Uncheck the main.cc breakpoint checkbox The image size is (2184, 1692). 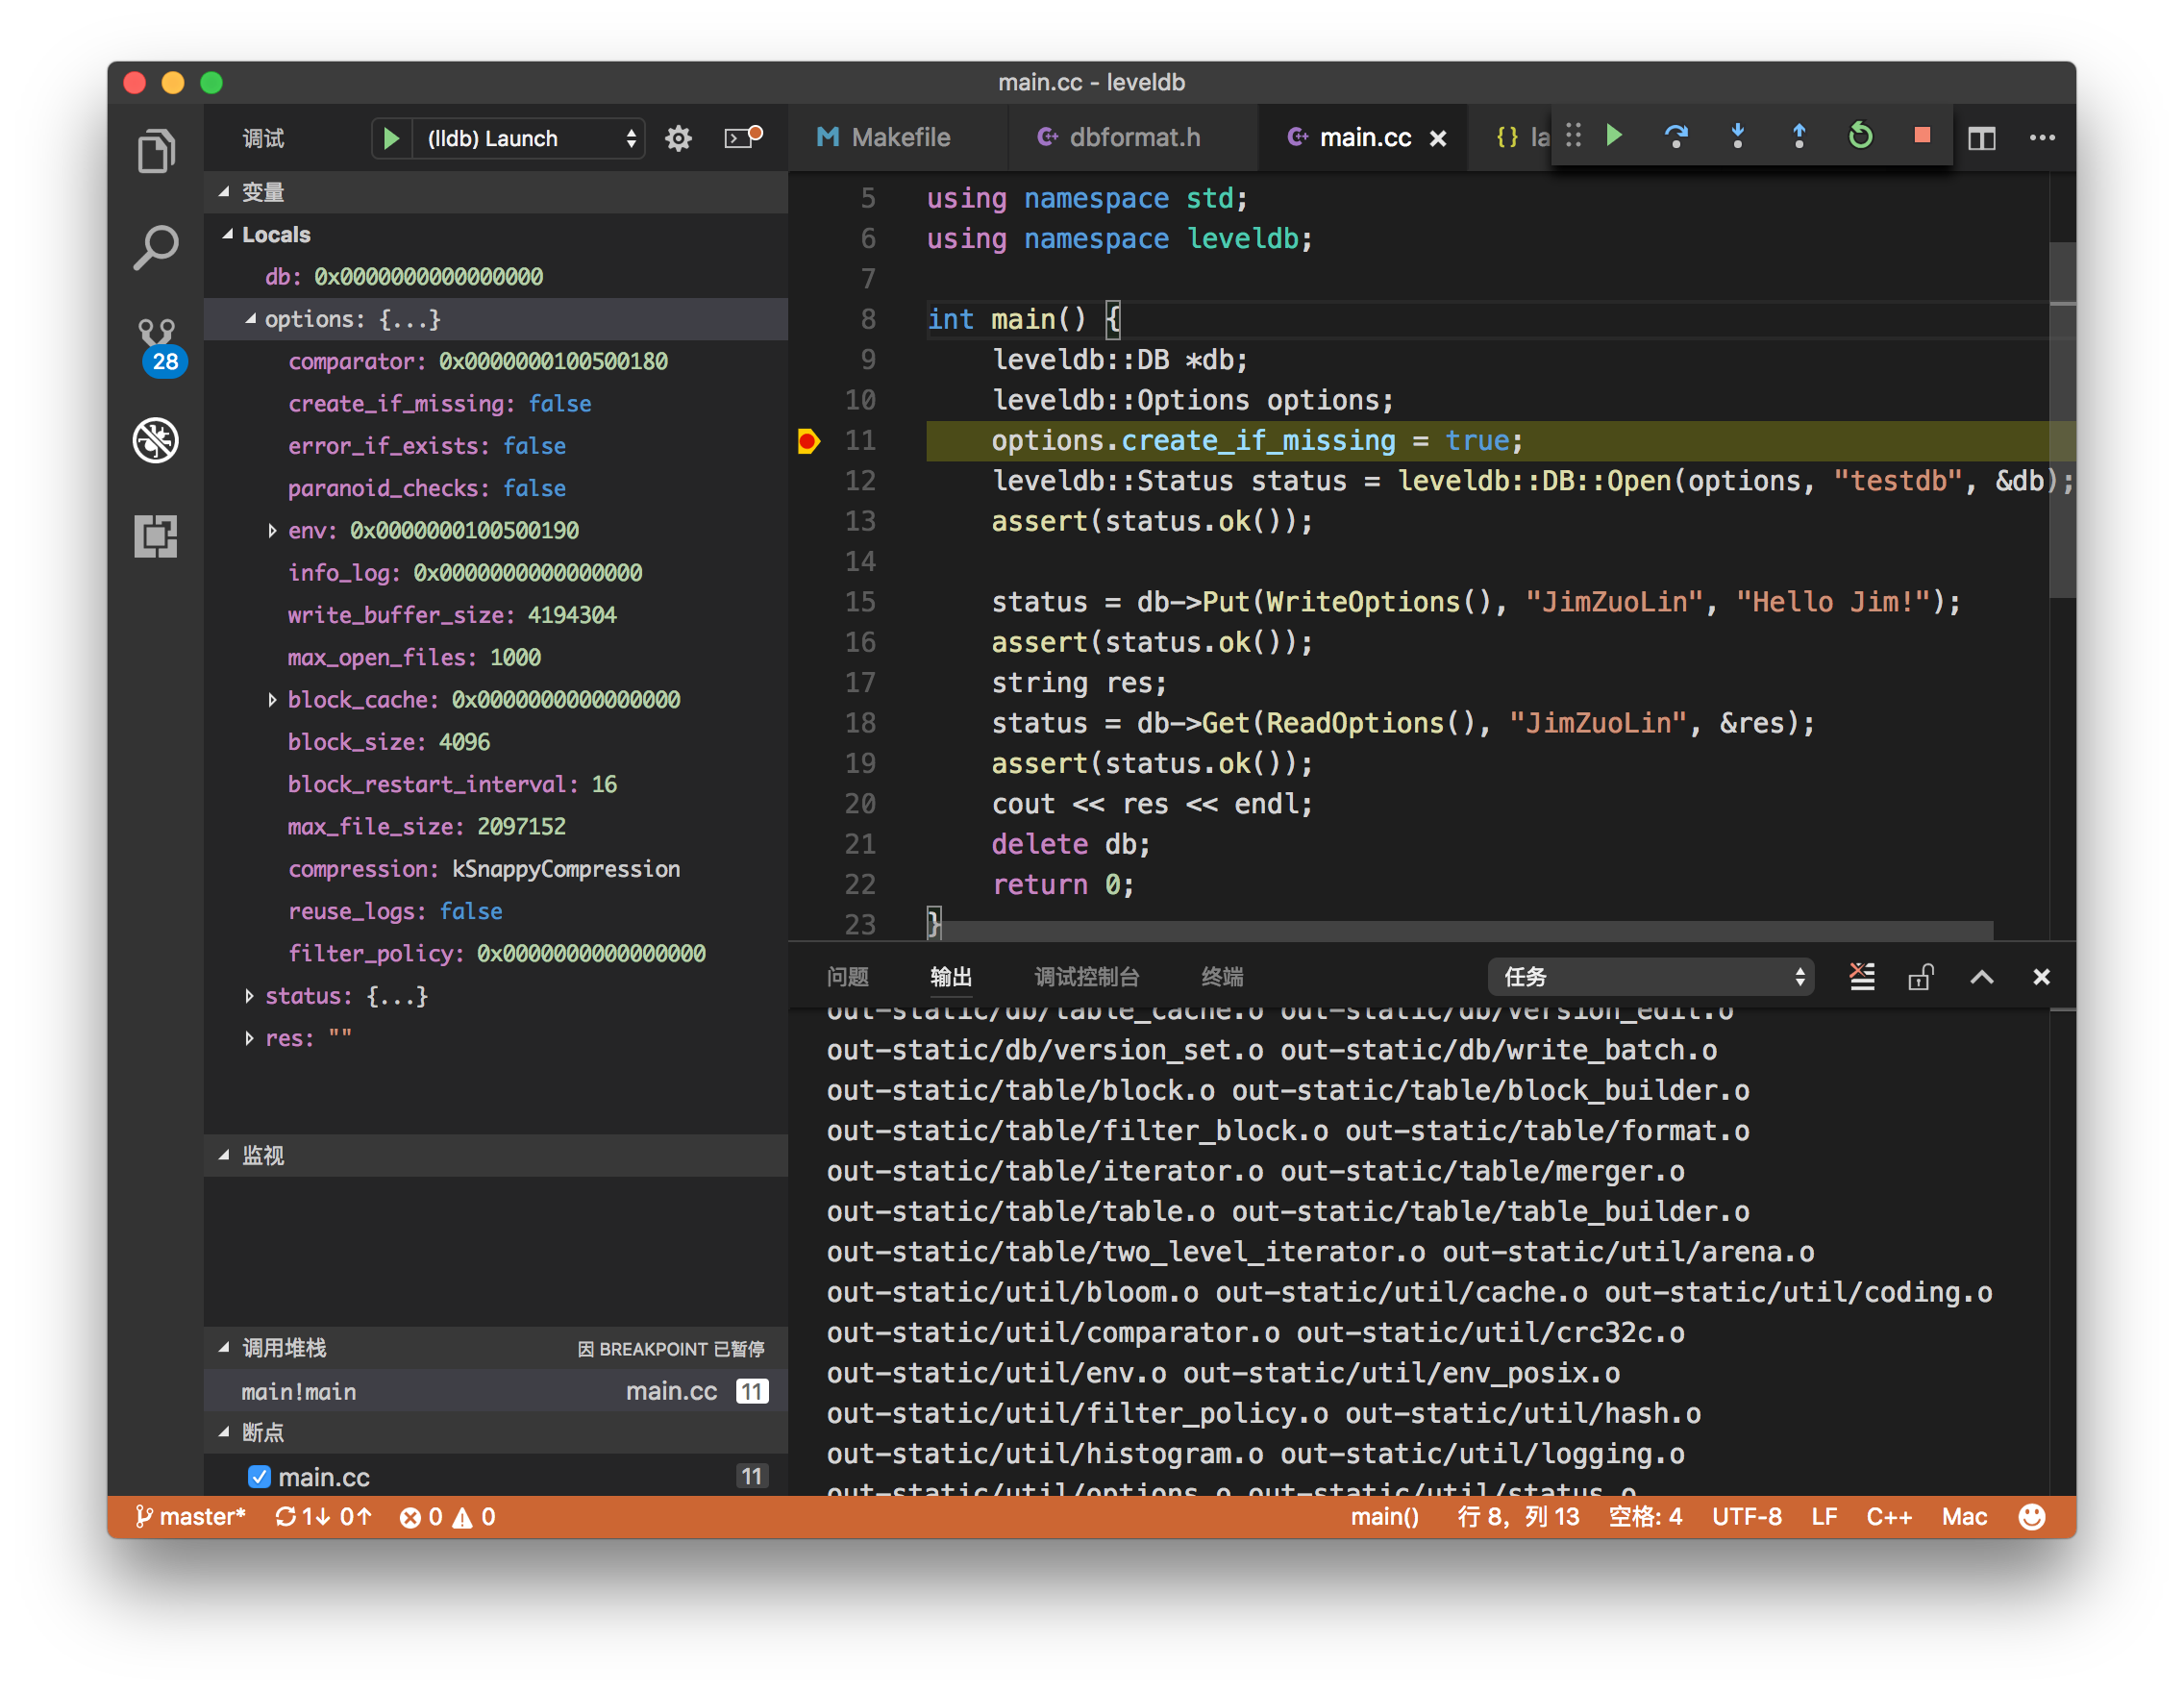coord(259,1477)
